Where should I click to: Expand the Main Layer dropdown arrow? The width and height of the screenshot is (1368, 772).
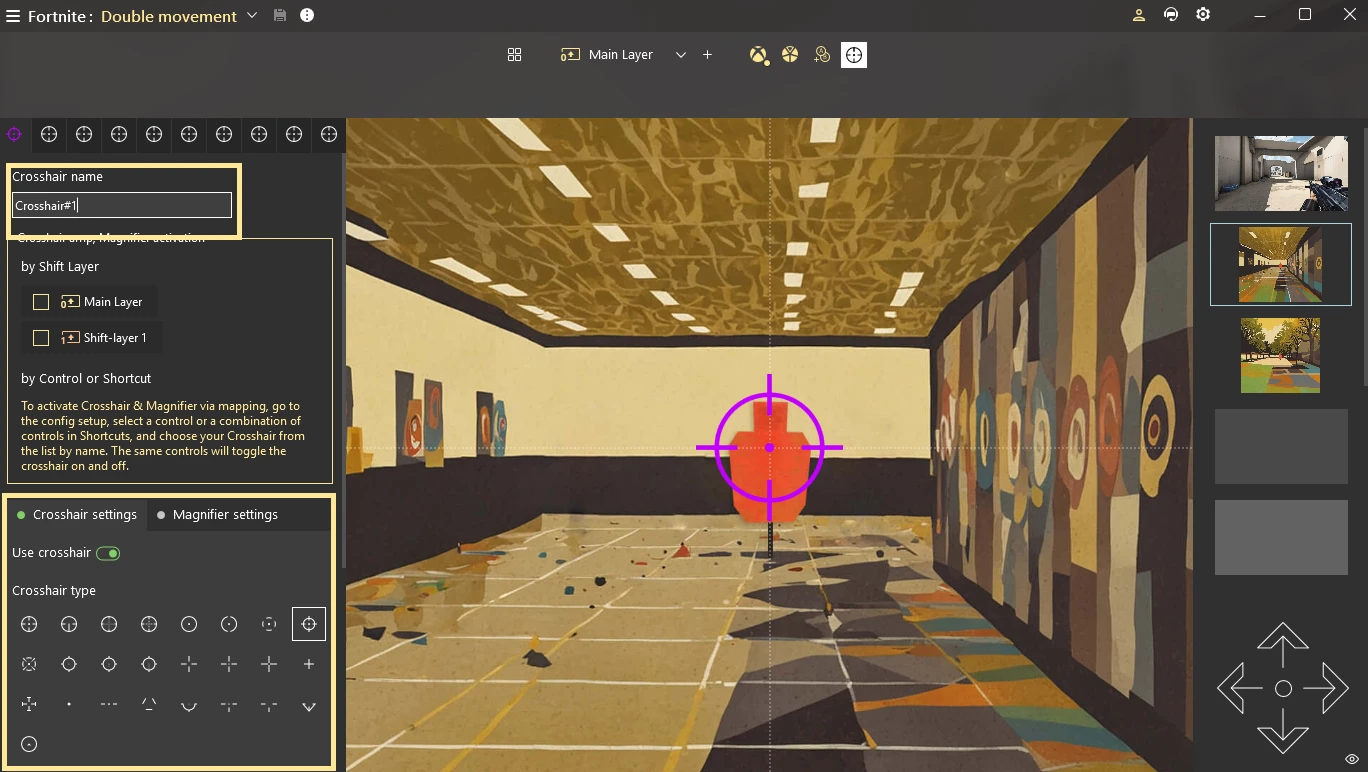pyautogui.click(x=680, y=55)
